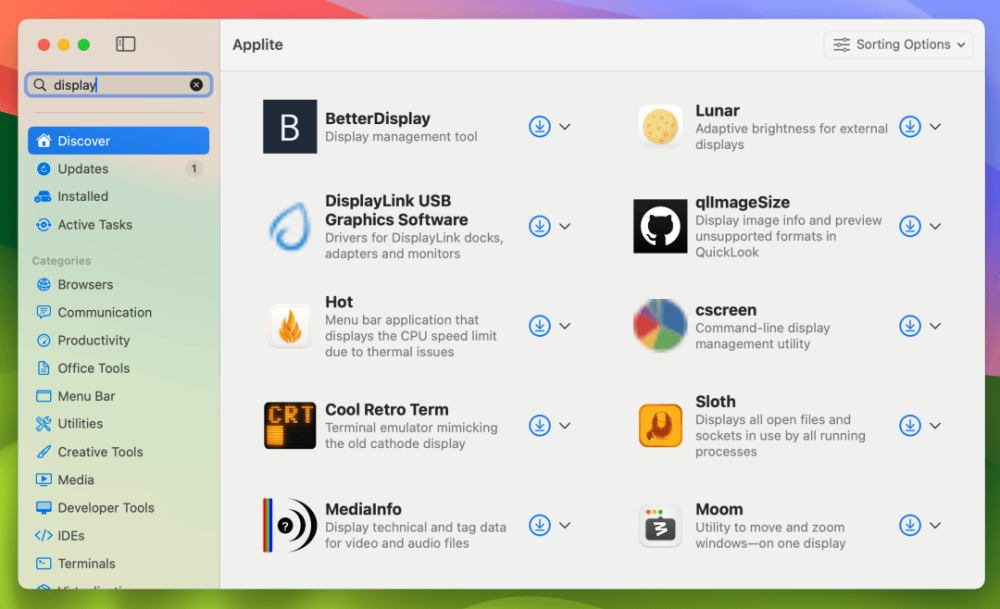
Task: Click the Moom app icon
Action: tap(660, 525)
